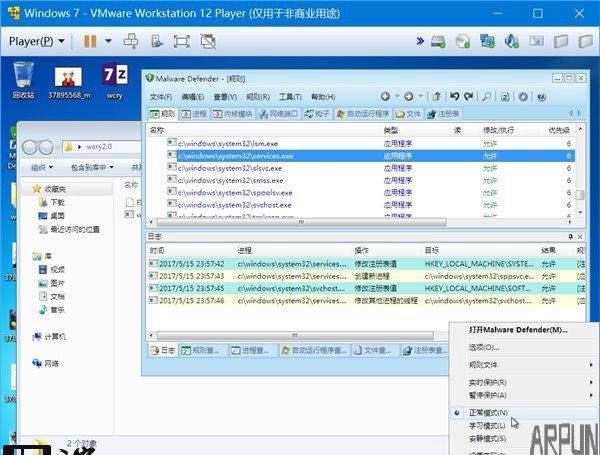This screenshot has width=600, height=455.
Task: Click the back arrow icon in Malware Defender toolbar
Action: click(385, 97)
